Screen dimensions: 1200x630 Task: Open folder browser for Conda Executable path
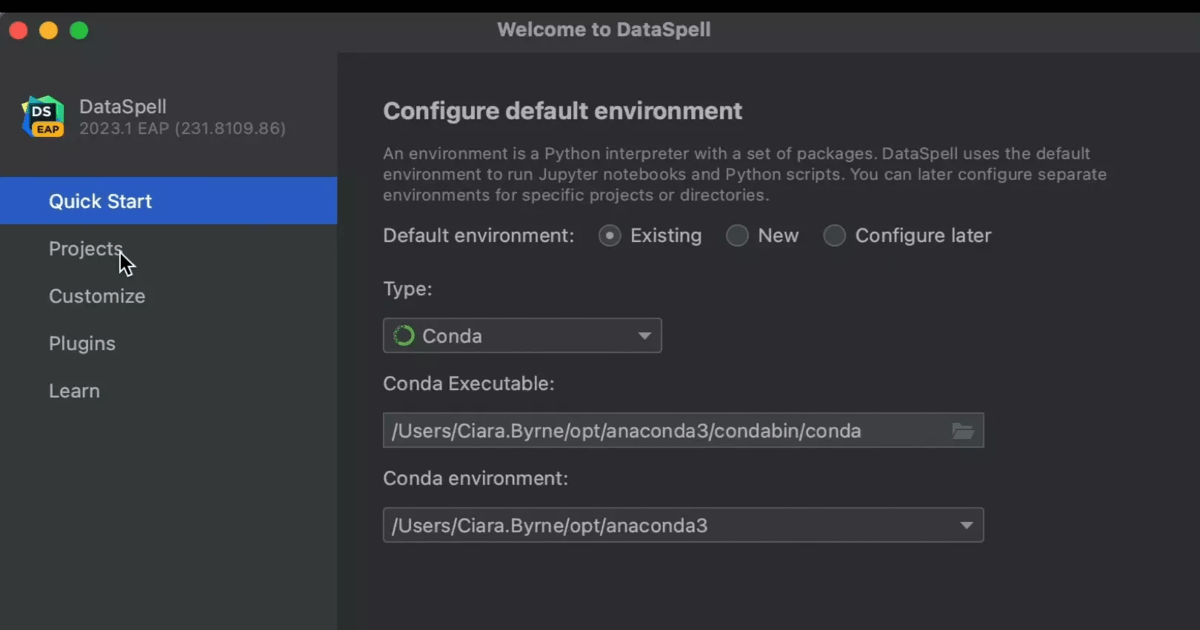(963, 430)
